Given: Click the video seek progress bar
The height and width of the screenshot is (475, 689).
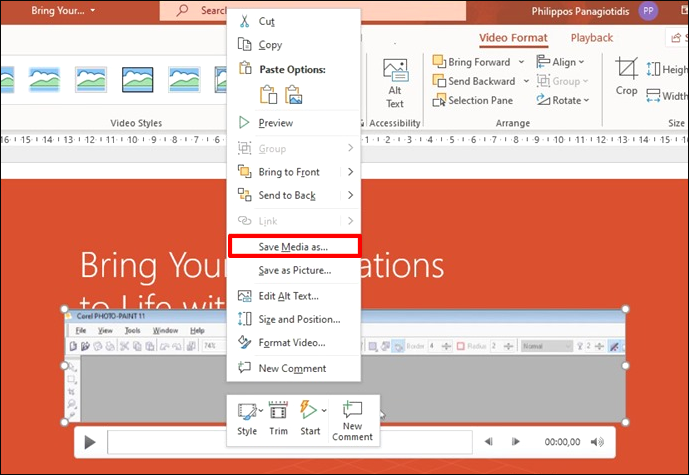Looking at the screenshot, I should coord(290,441).
